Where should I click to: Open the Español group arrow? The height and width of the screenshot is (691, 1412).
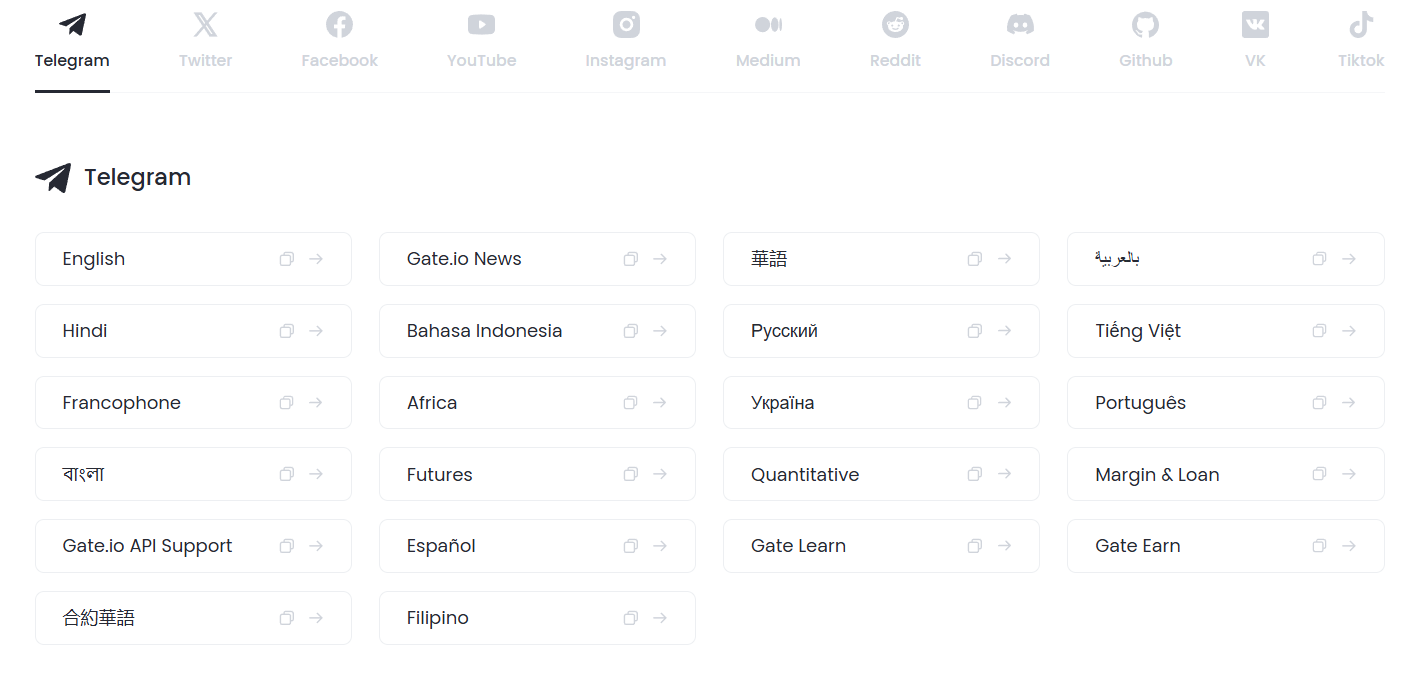point(660,546)
